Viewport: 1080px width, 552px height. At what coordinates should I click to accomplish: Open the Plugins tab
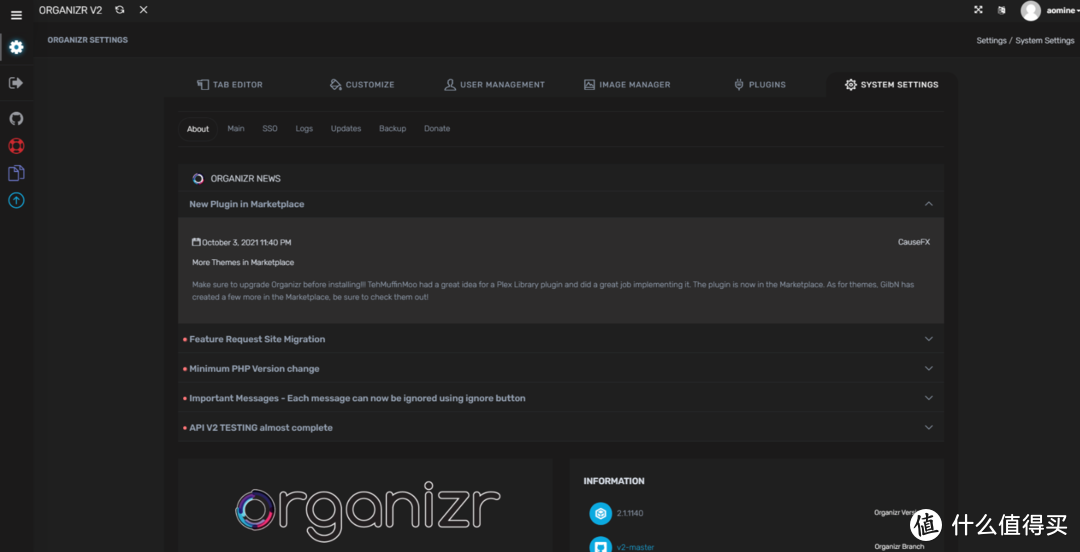click(x=759, y=85)
